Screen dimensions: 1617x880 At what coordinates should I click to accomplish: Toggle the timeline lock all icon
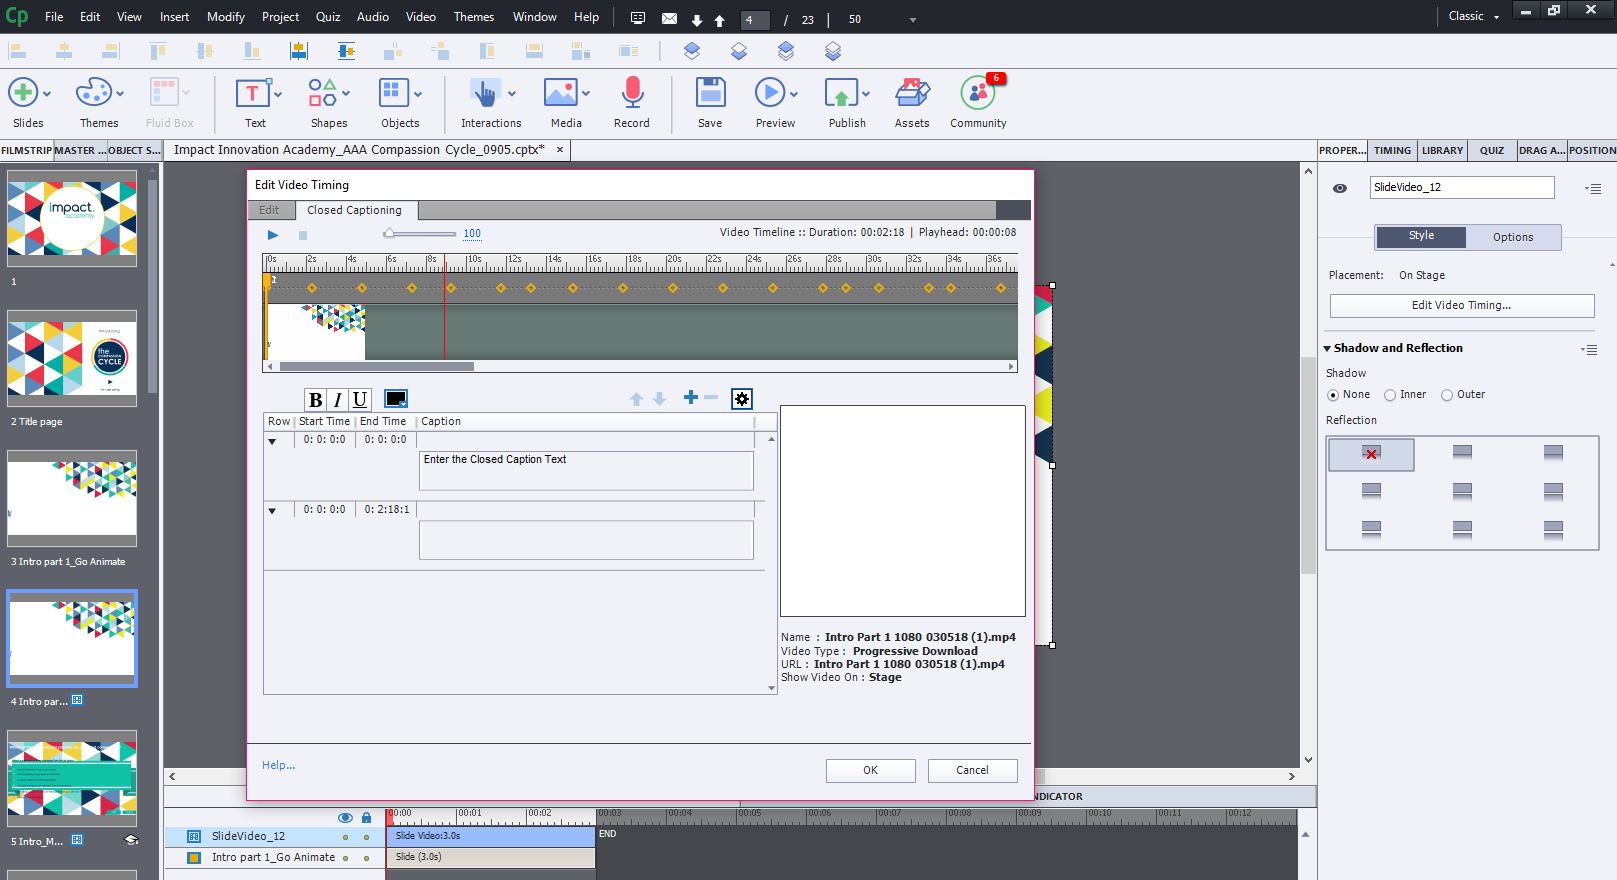366,817
